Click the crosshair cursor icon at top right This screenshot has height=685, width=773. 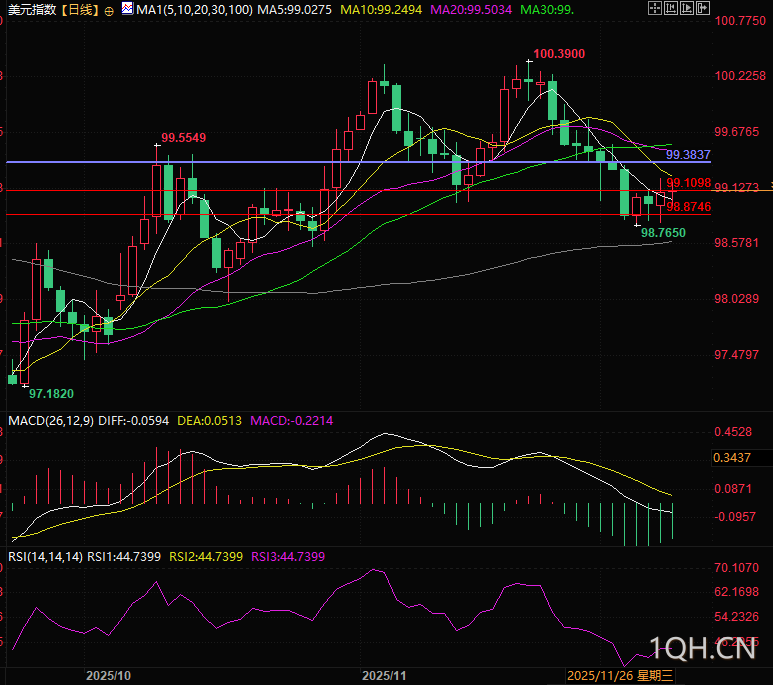coord(655,8)
